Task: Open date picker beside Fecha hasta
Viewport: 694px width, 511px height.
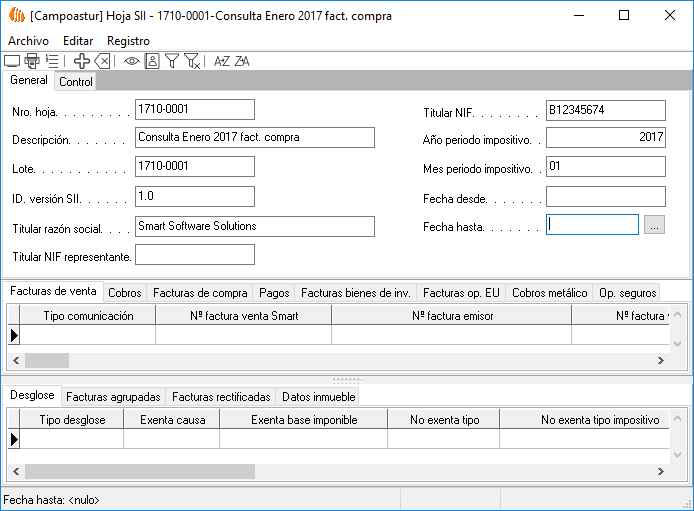Action: [x=654, y=225]
